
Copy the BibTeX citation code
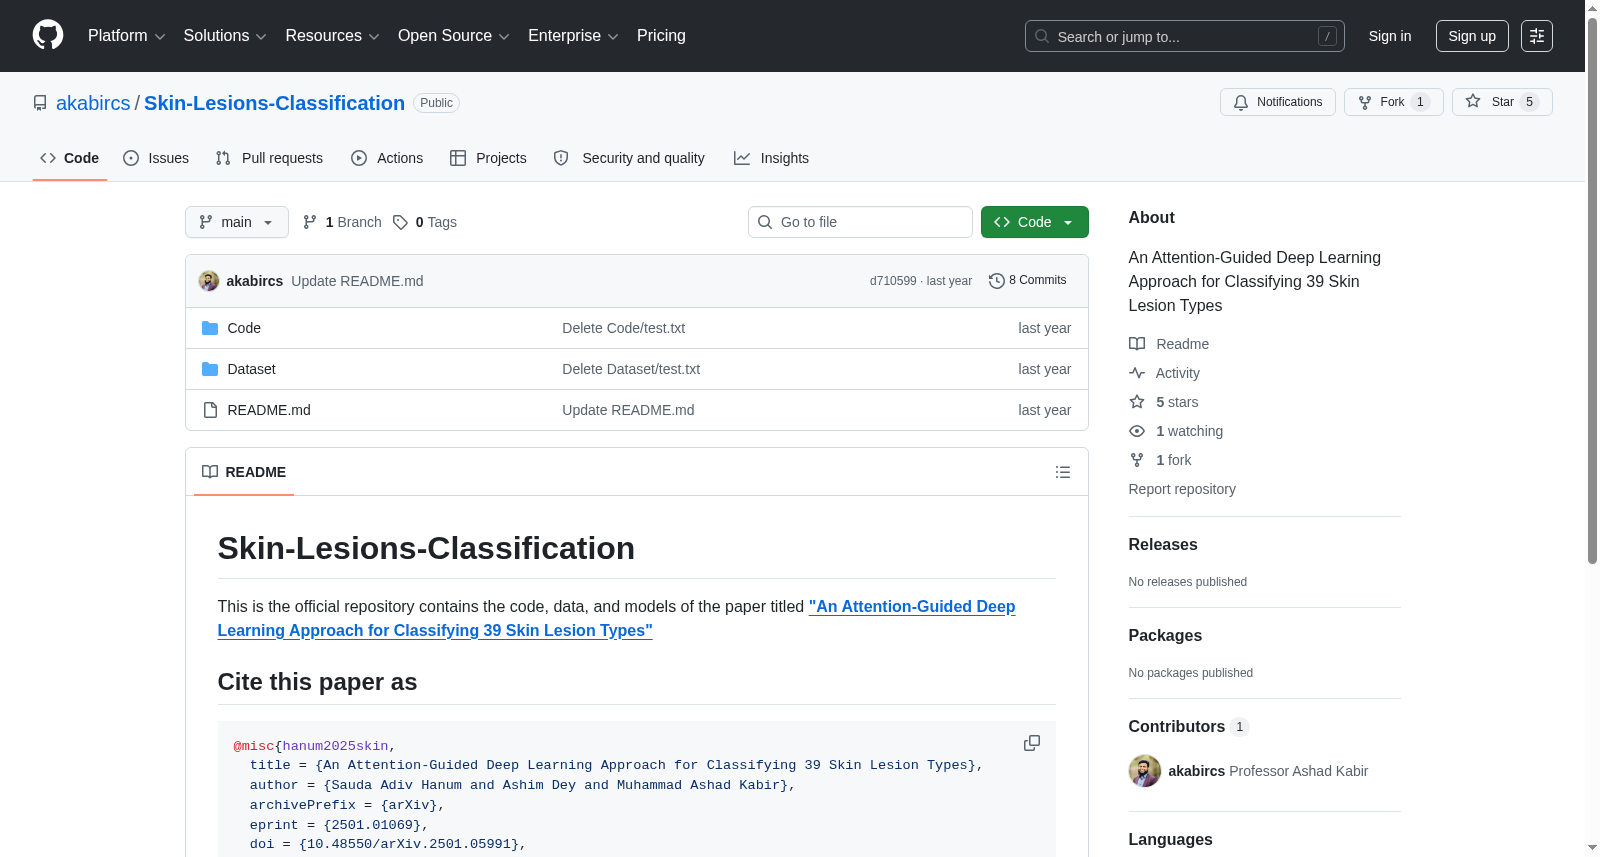tap(1032, 744)
